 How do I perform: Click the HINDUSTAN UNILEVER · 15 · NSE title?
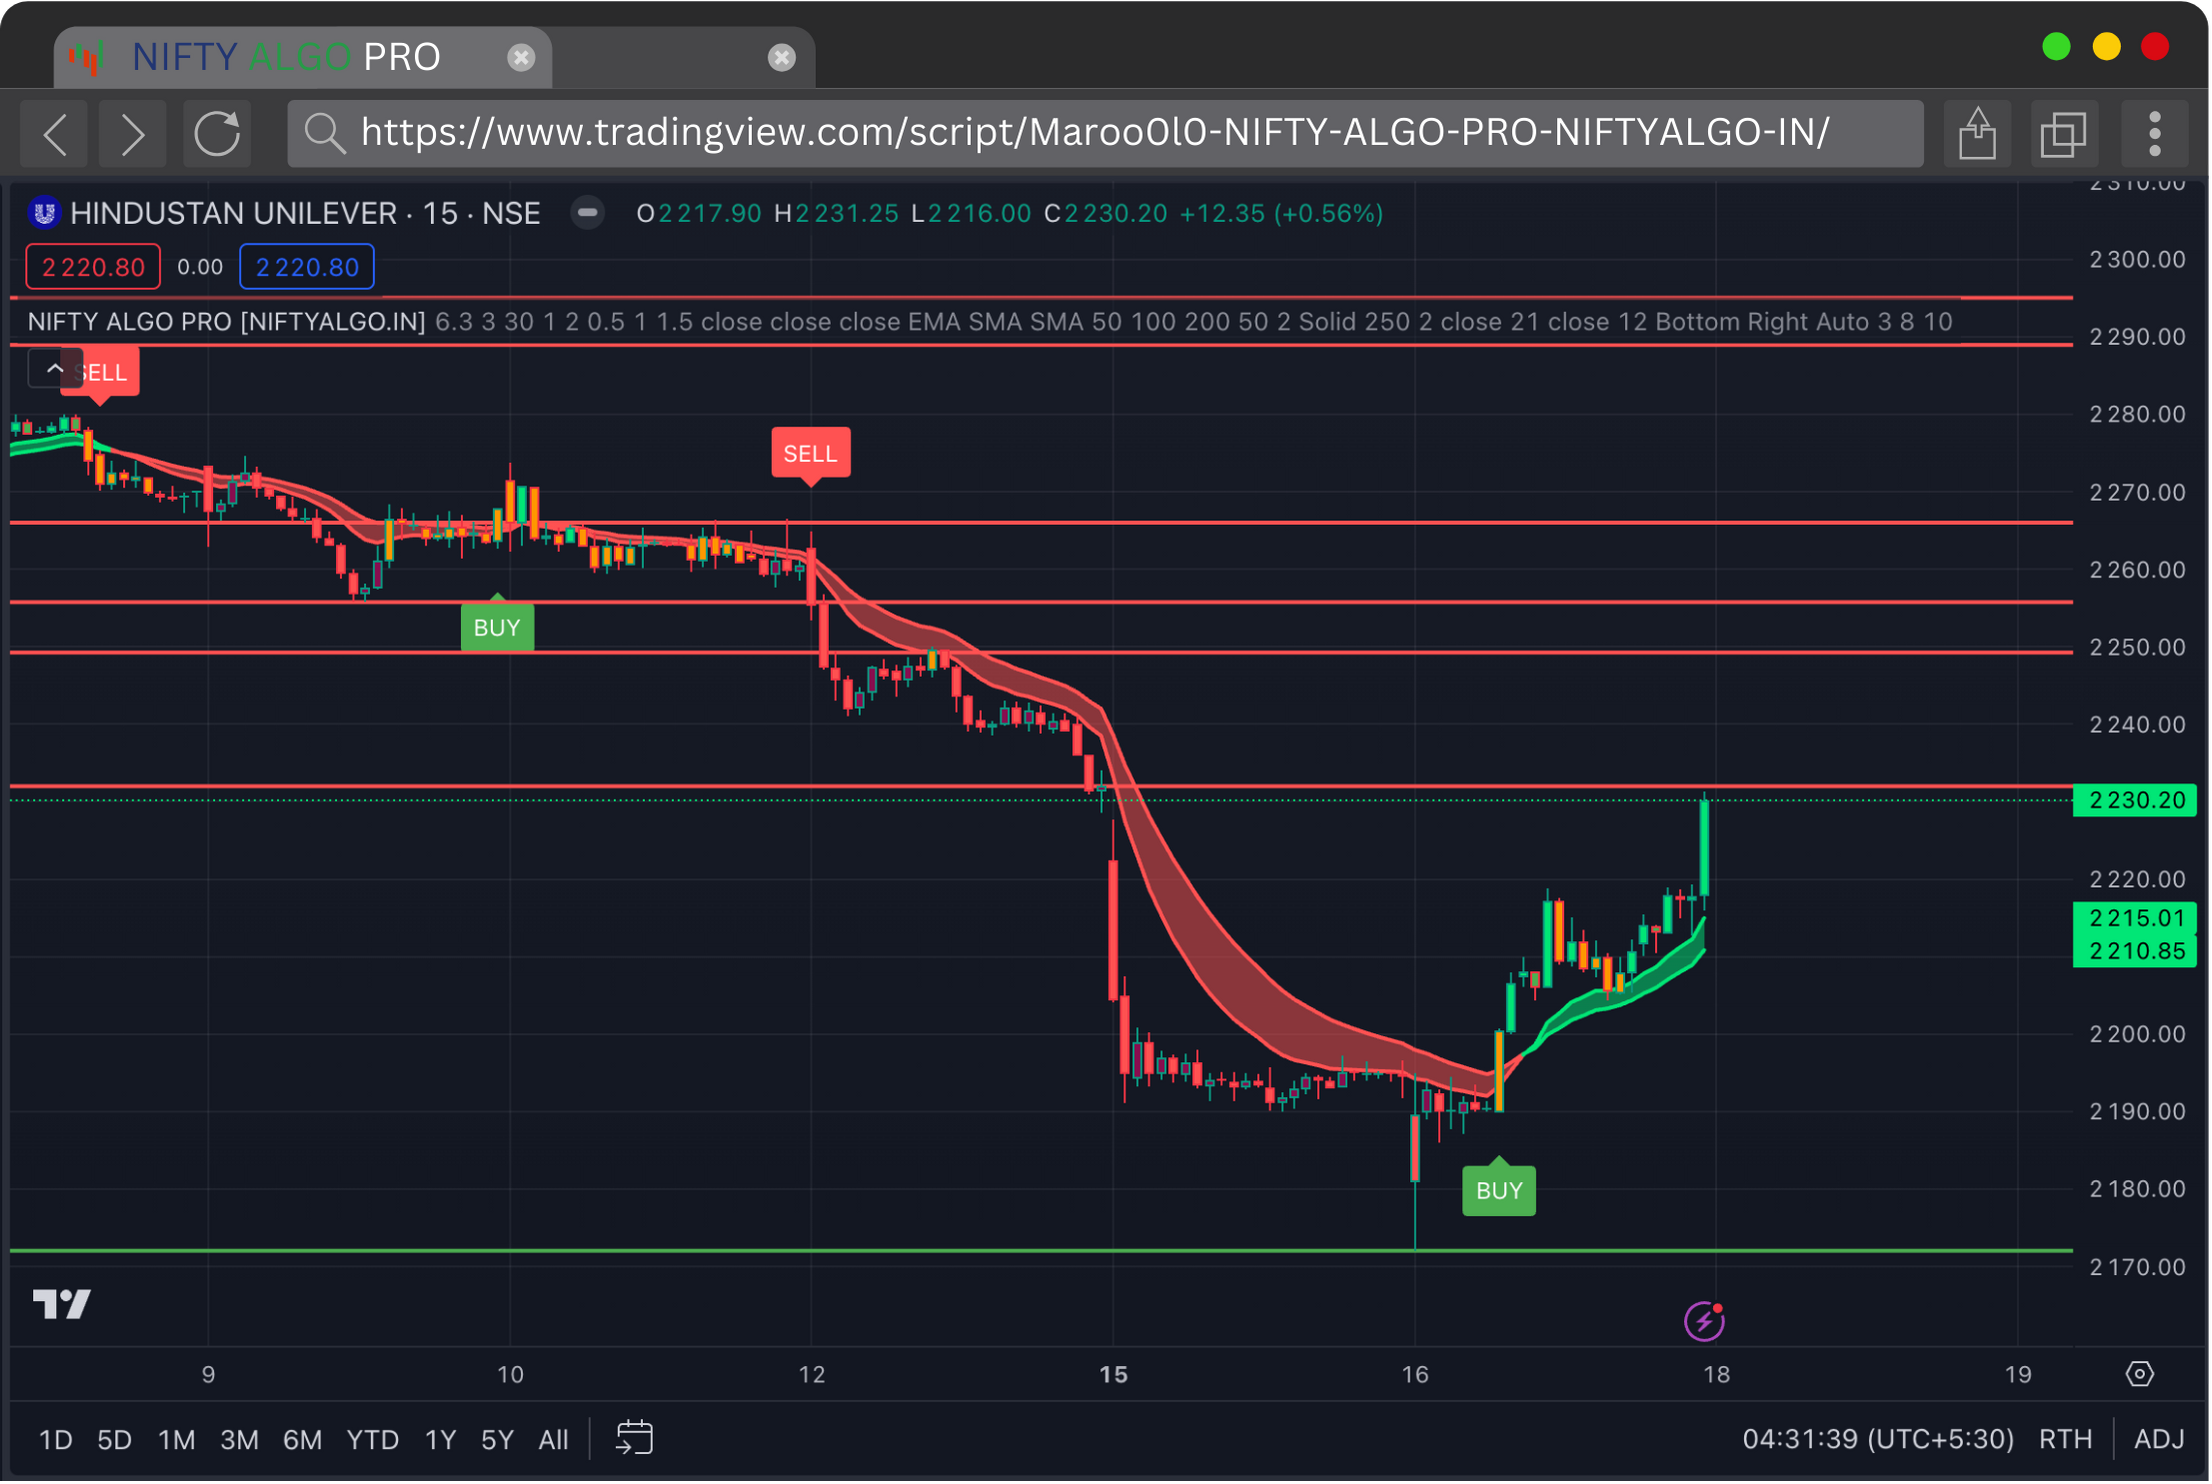306,213
